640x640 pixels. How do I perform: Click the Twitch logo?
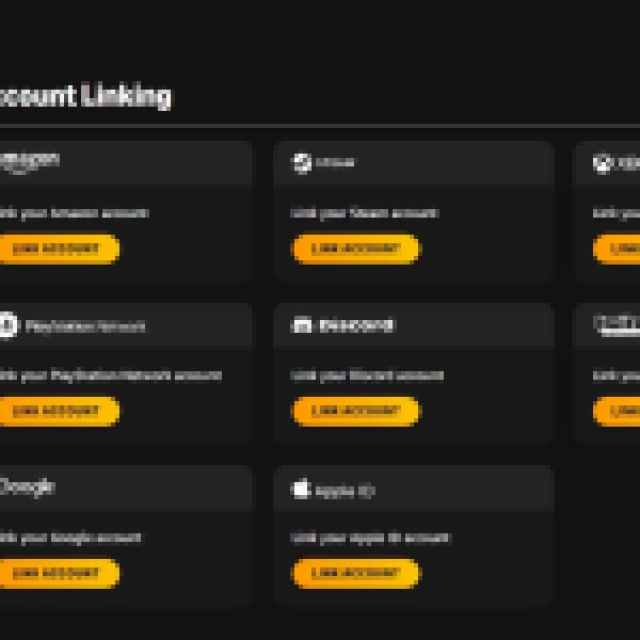tap(616, 323)
